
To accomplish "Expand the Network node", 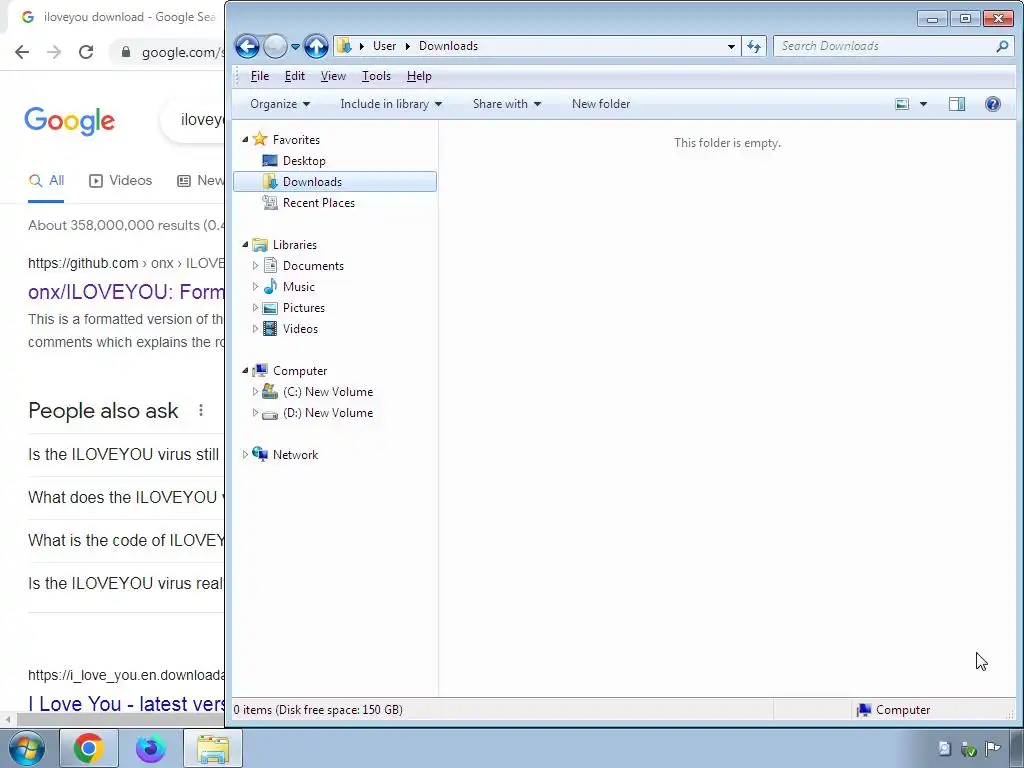I will pos(246,455).
